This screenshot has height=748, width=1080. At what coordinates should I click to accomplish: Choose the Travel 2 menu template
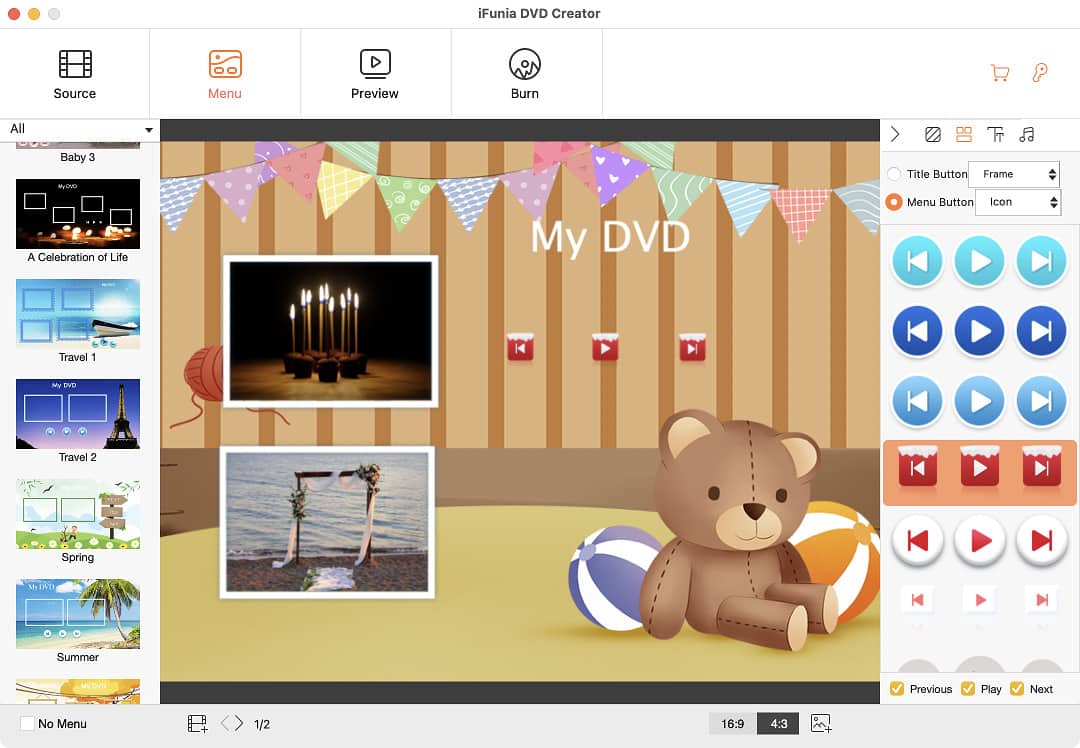click(78, 414)
